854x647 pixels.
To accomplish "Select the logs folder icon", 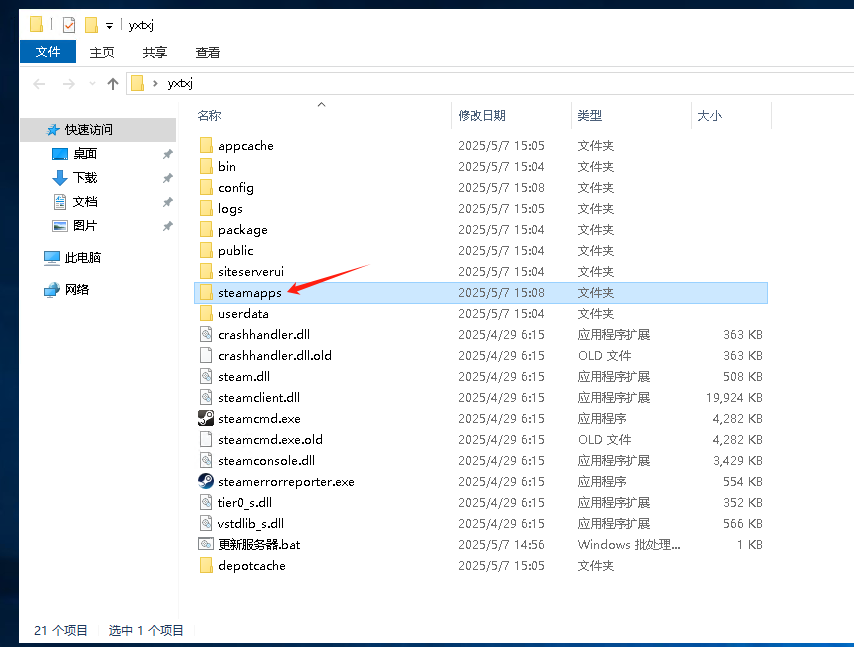I will pos(206,208).
